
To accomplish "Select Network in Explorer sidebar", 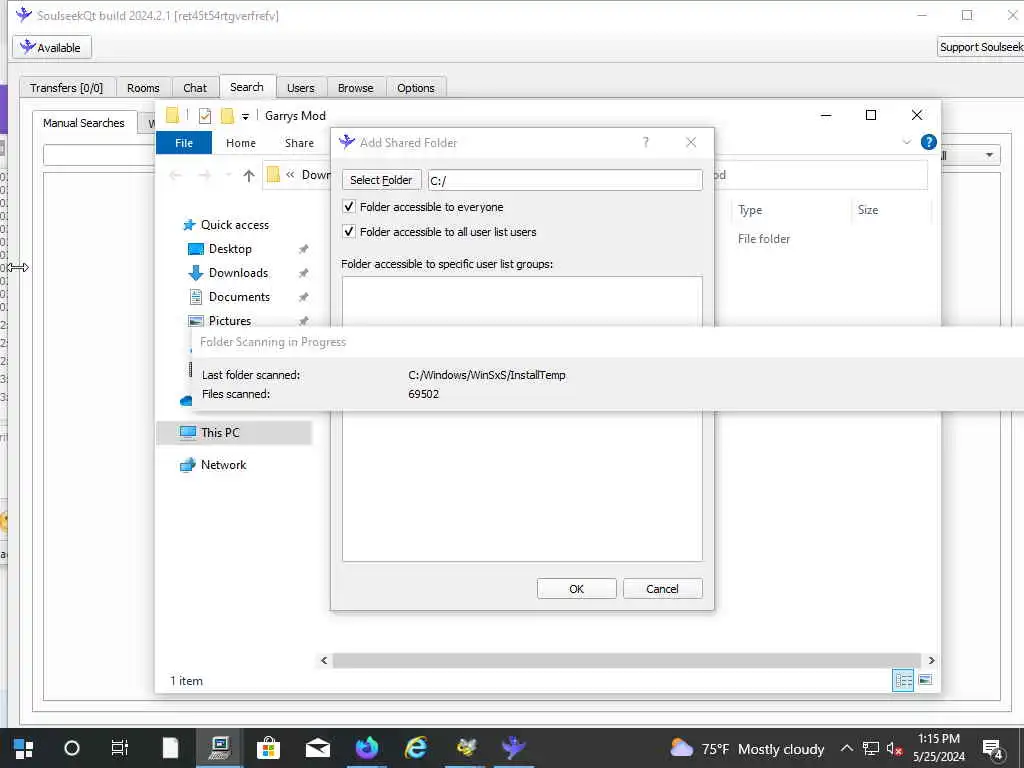I will pos(223,465).
